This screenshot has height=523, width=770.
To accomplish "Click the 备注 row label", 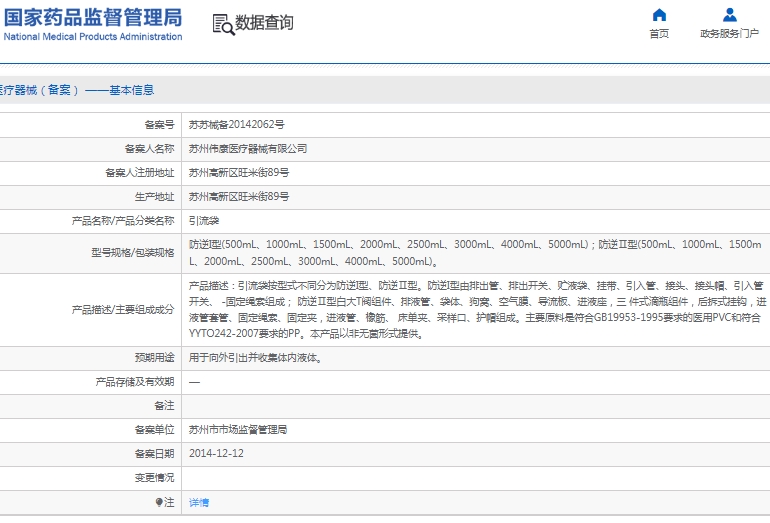I will 165,406.
